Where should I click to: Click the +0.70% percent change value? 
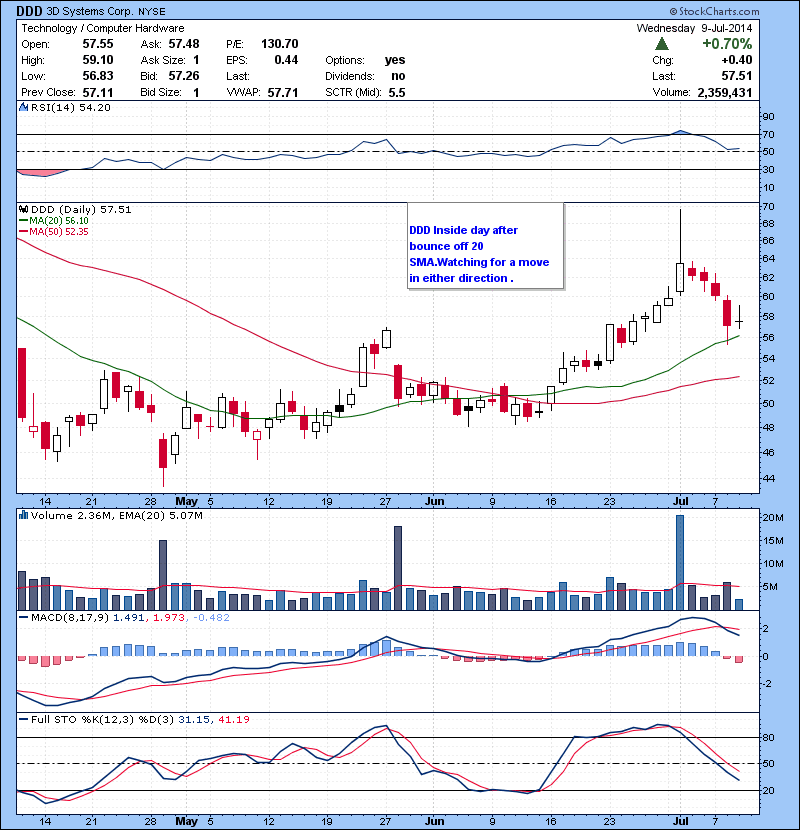pyautogui.click(x=727, y=43)
